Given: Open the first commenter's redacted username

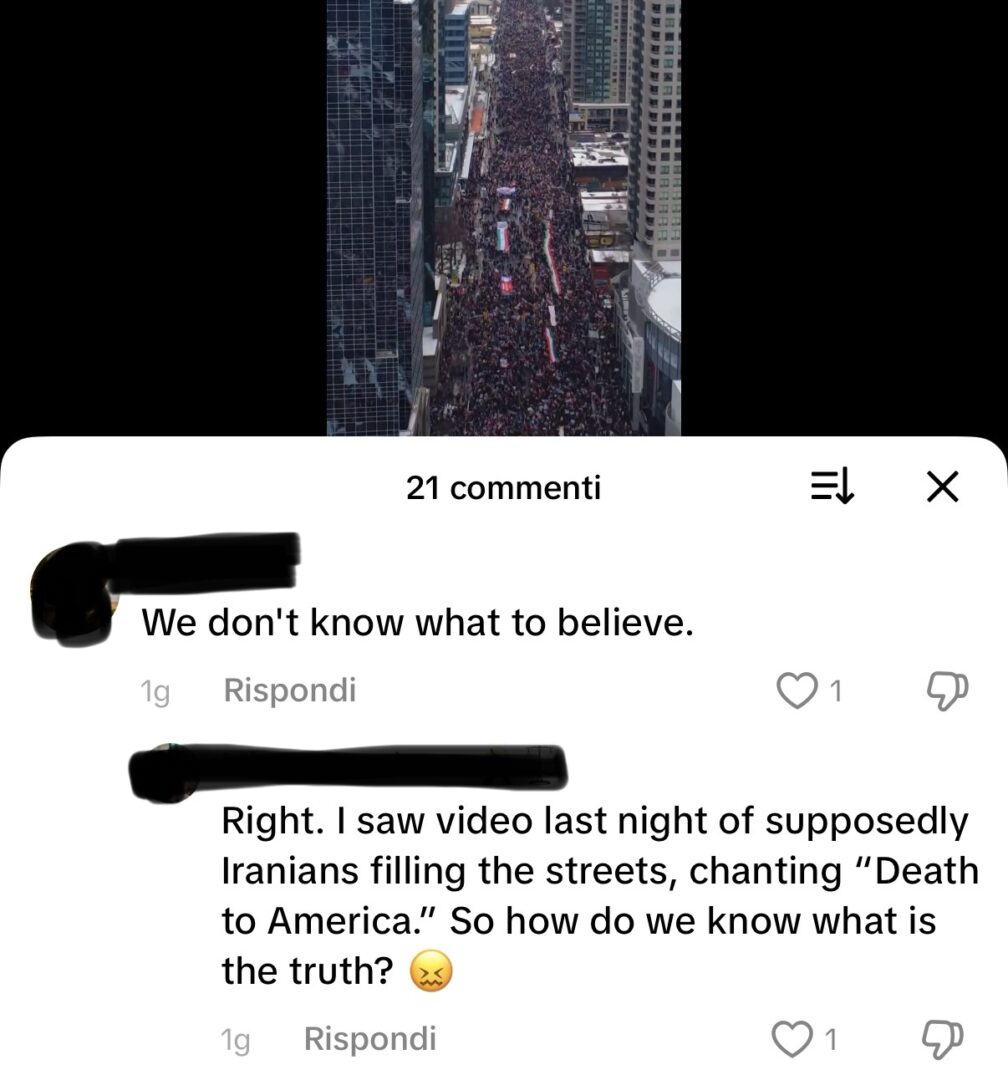Looking at the screenshot, I should [205, 561].
